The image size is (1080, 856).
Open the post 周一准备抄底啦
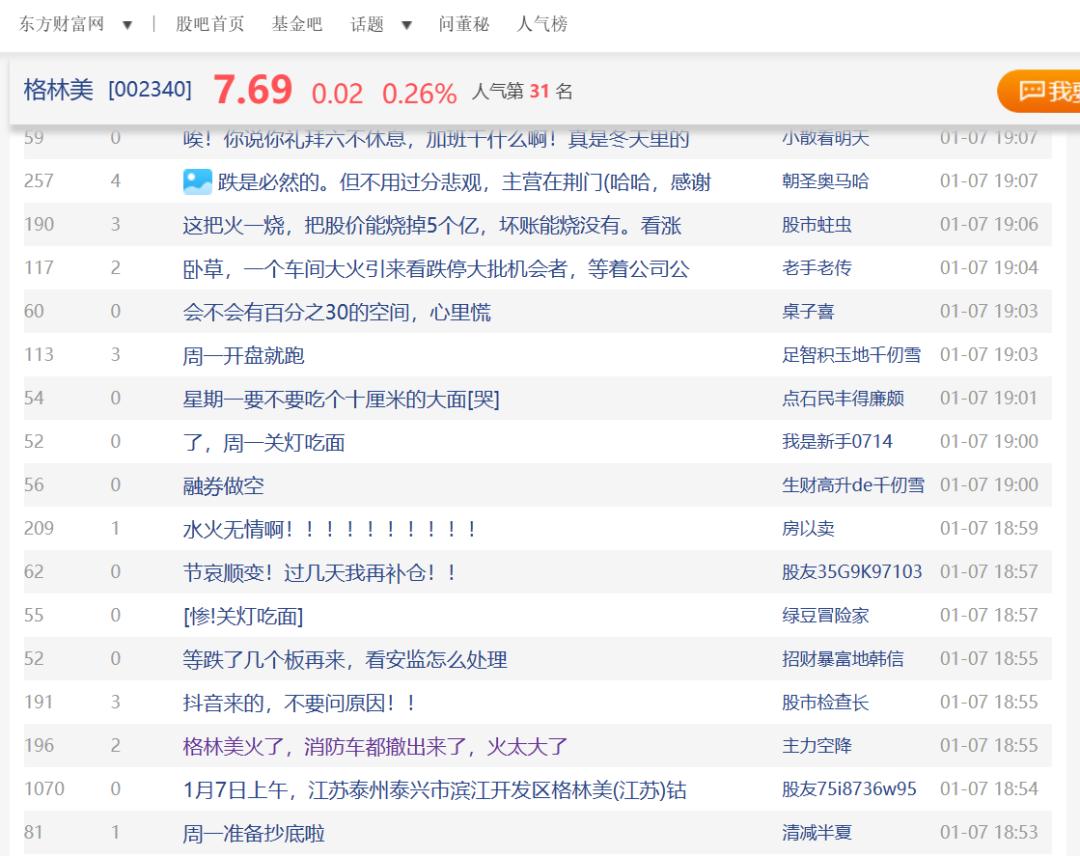253,833
